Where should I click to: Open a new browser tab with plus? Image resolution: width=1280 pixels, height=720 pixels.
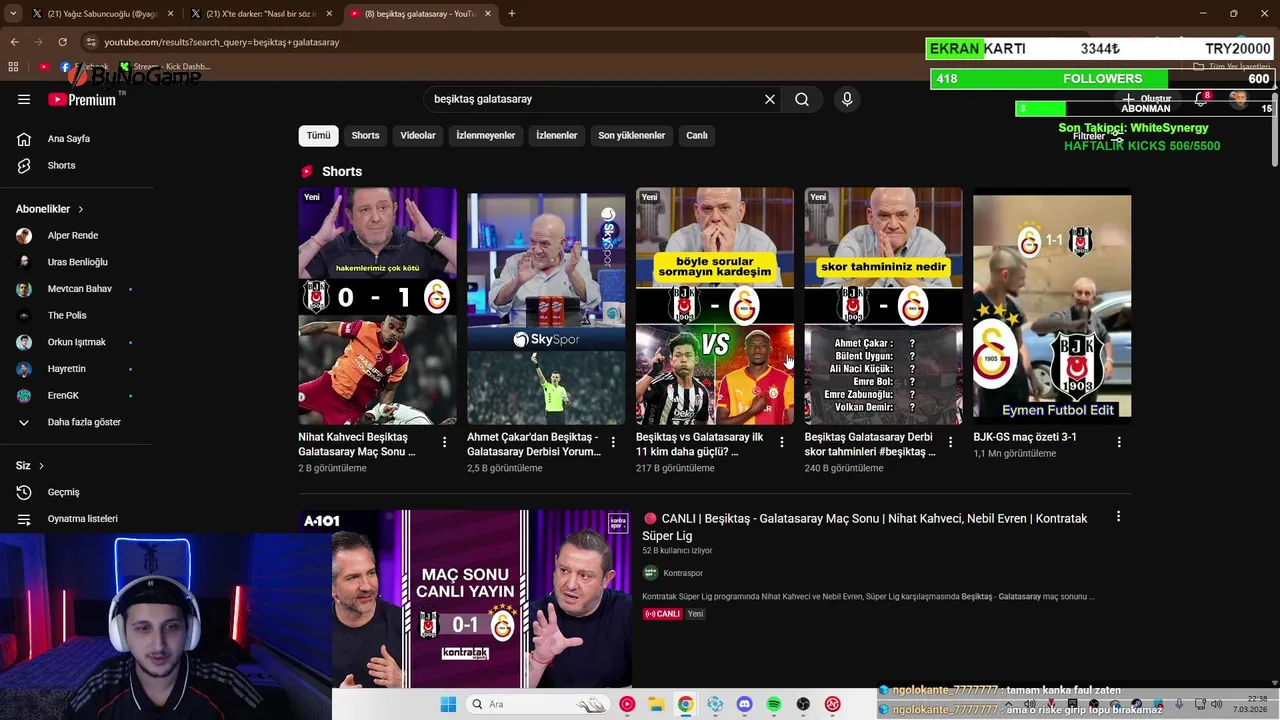[x=512, y=14]
